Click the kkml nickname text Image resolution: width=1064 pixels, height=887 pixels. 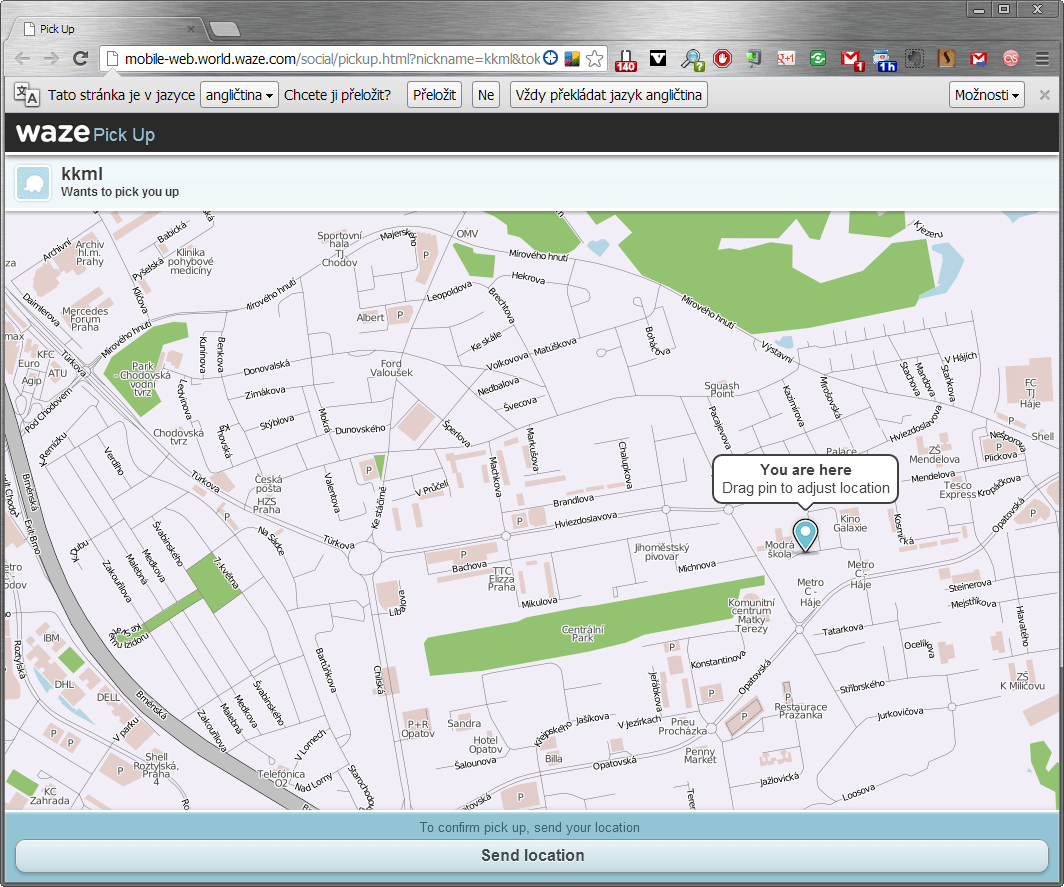pyautogui.click(x=81, y=174)
